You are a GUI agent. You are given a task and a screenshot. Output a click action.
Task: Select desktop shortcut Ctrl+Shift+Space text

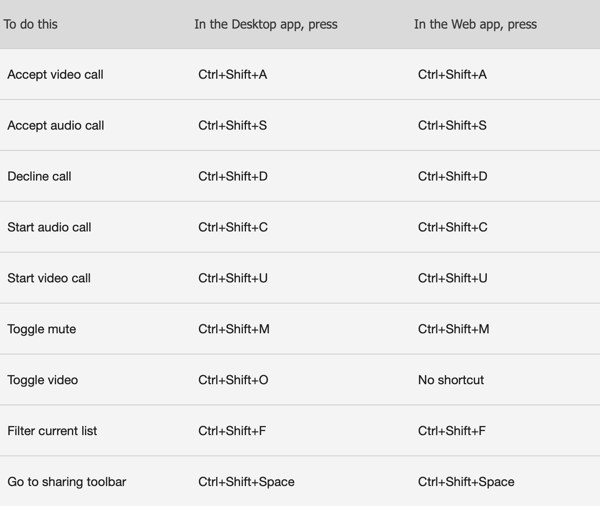point(246,482)
